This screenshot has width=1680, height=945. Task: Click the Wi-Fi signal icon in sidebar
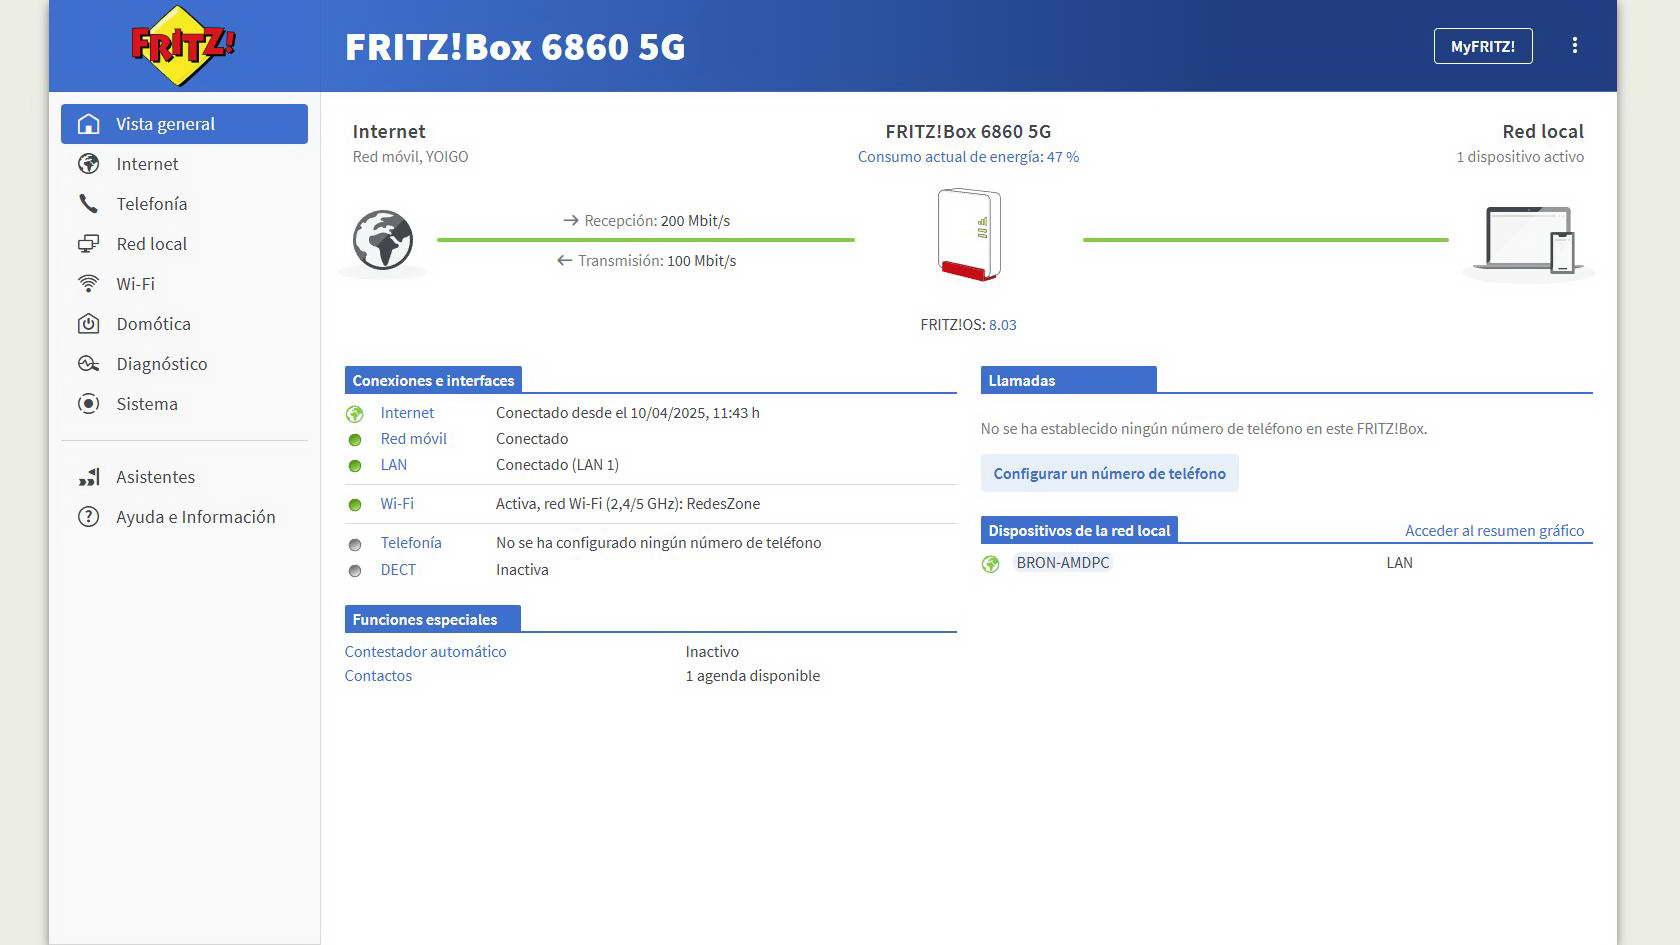(x=89, y=284)
